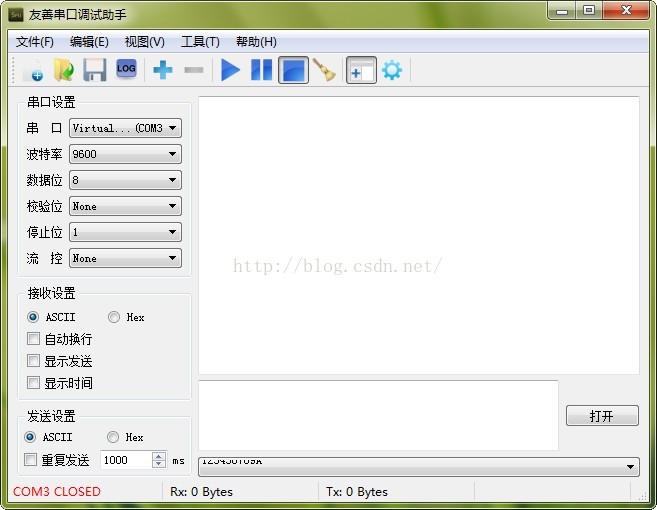Open the 串口 Virtual COM3 dropdown
This screenshot has width=657, height=510.
coord(125,128)
